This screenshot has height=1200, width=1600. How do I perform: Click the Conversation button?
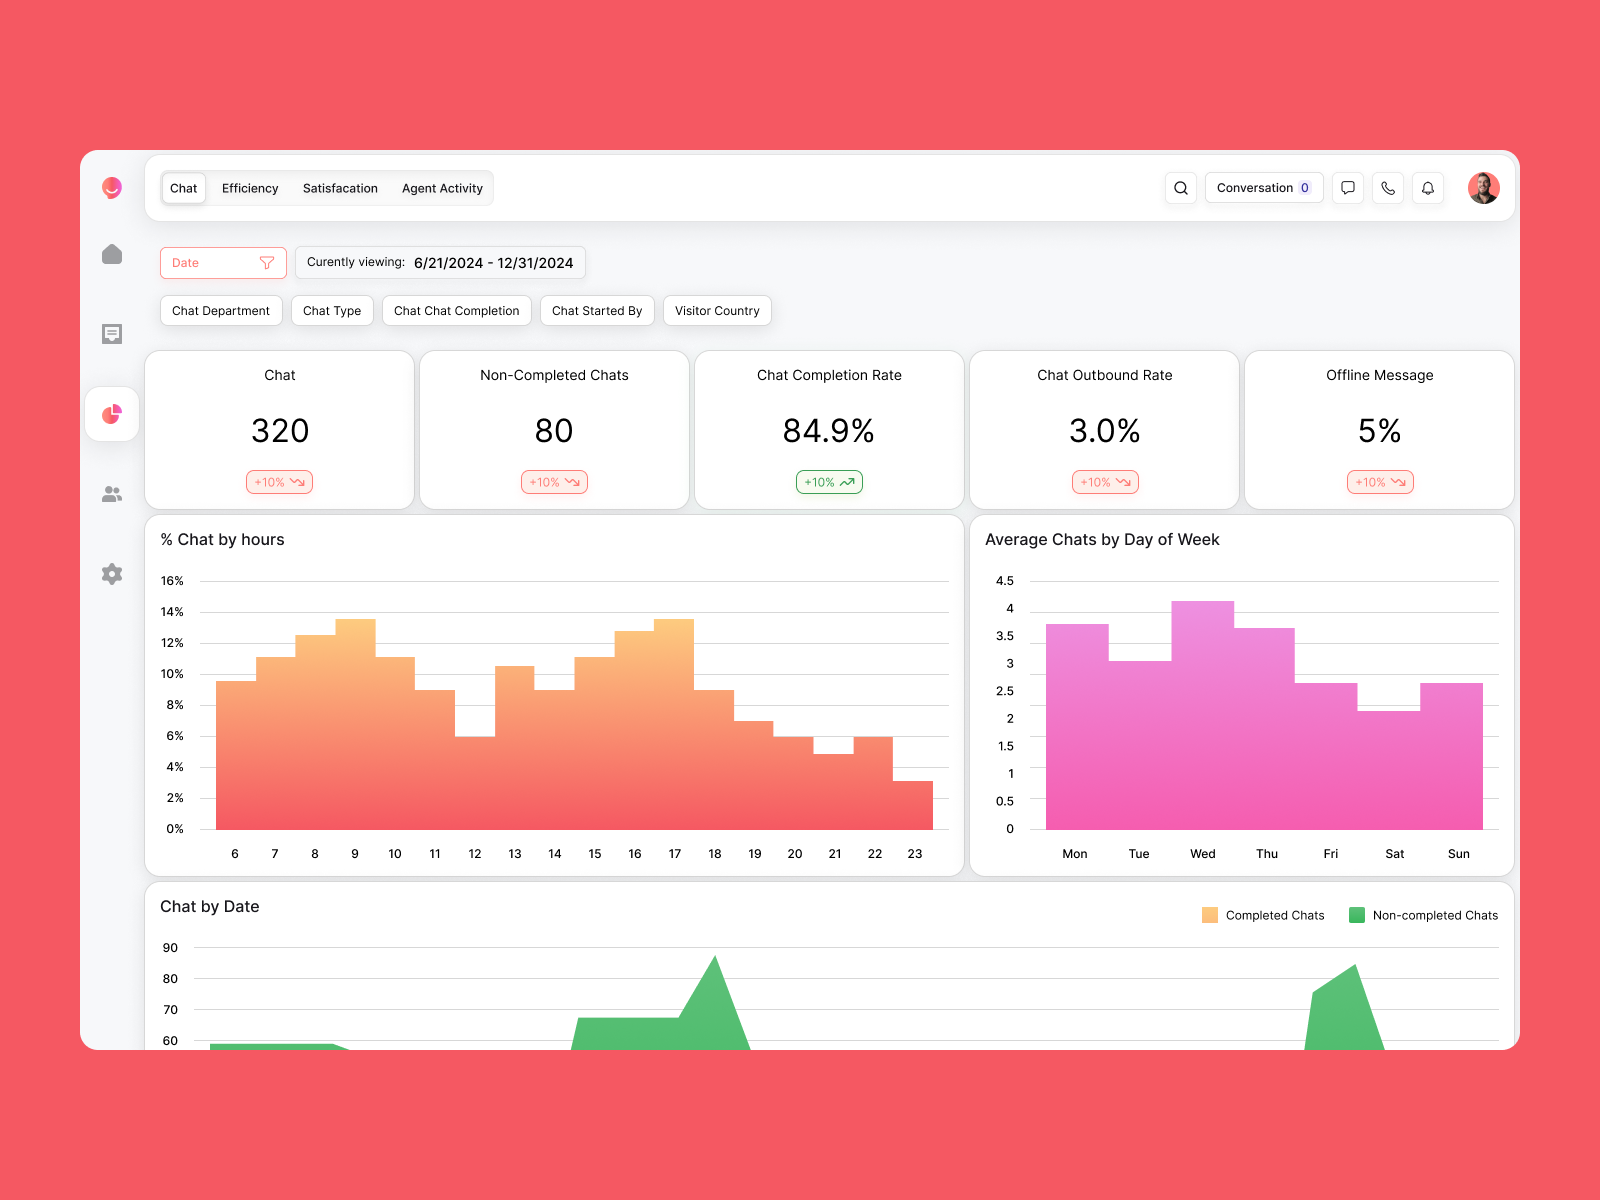1263,188
